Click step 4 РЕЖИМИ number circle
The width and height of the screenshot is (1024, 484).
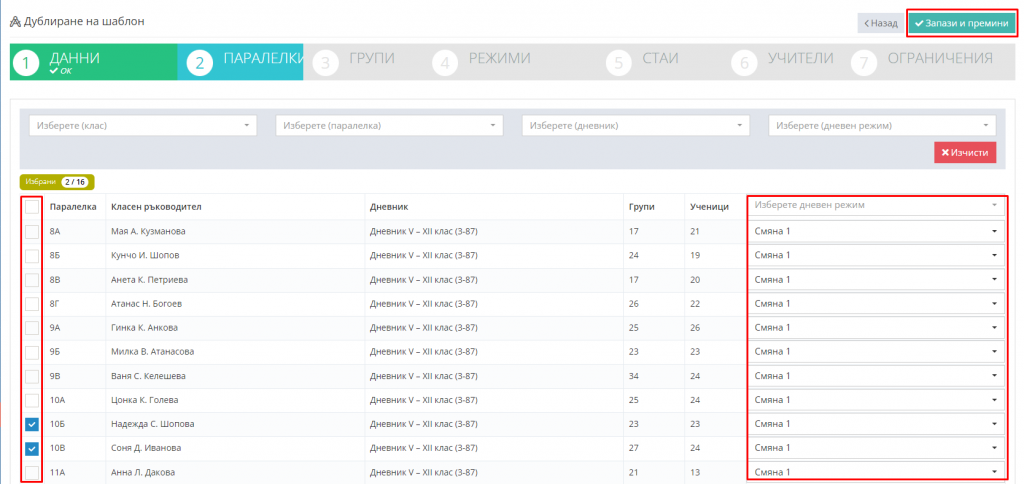pyautogui.click(x=445, y=63)
